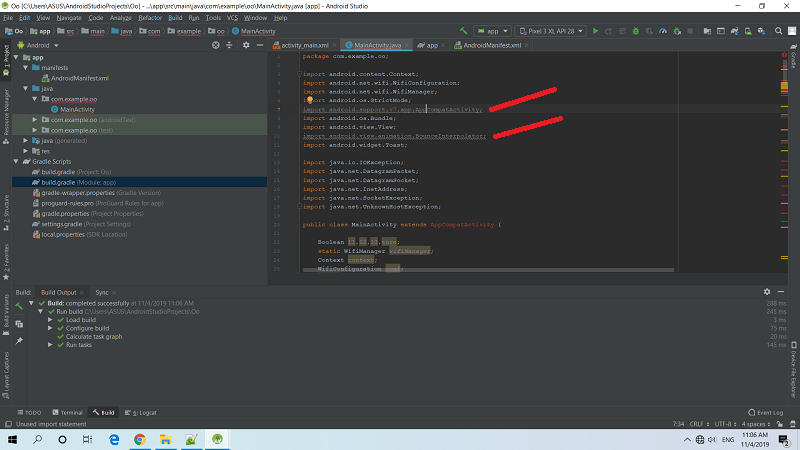The image size is (800, 450).
Task: Open the File menu
Action: pyautogui.click(x=8, y=18)
